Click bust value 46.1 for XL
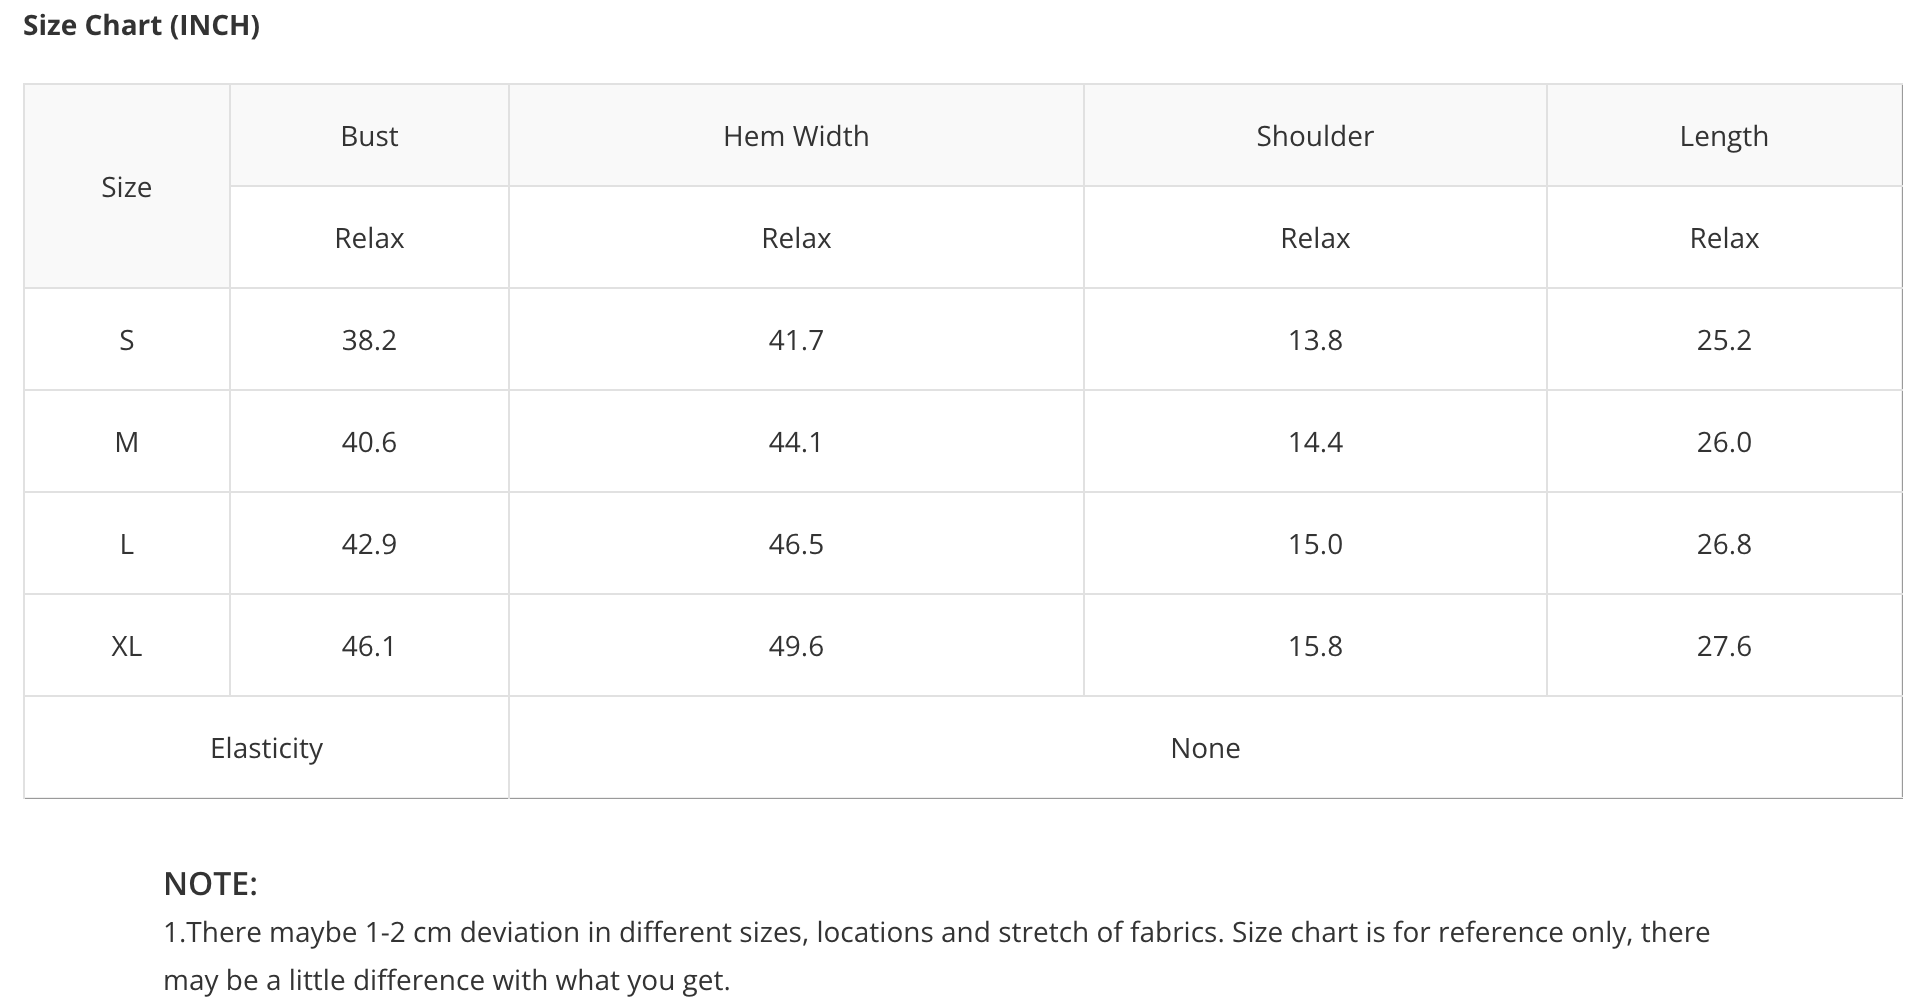 coord(369,646)
